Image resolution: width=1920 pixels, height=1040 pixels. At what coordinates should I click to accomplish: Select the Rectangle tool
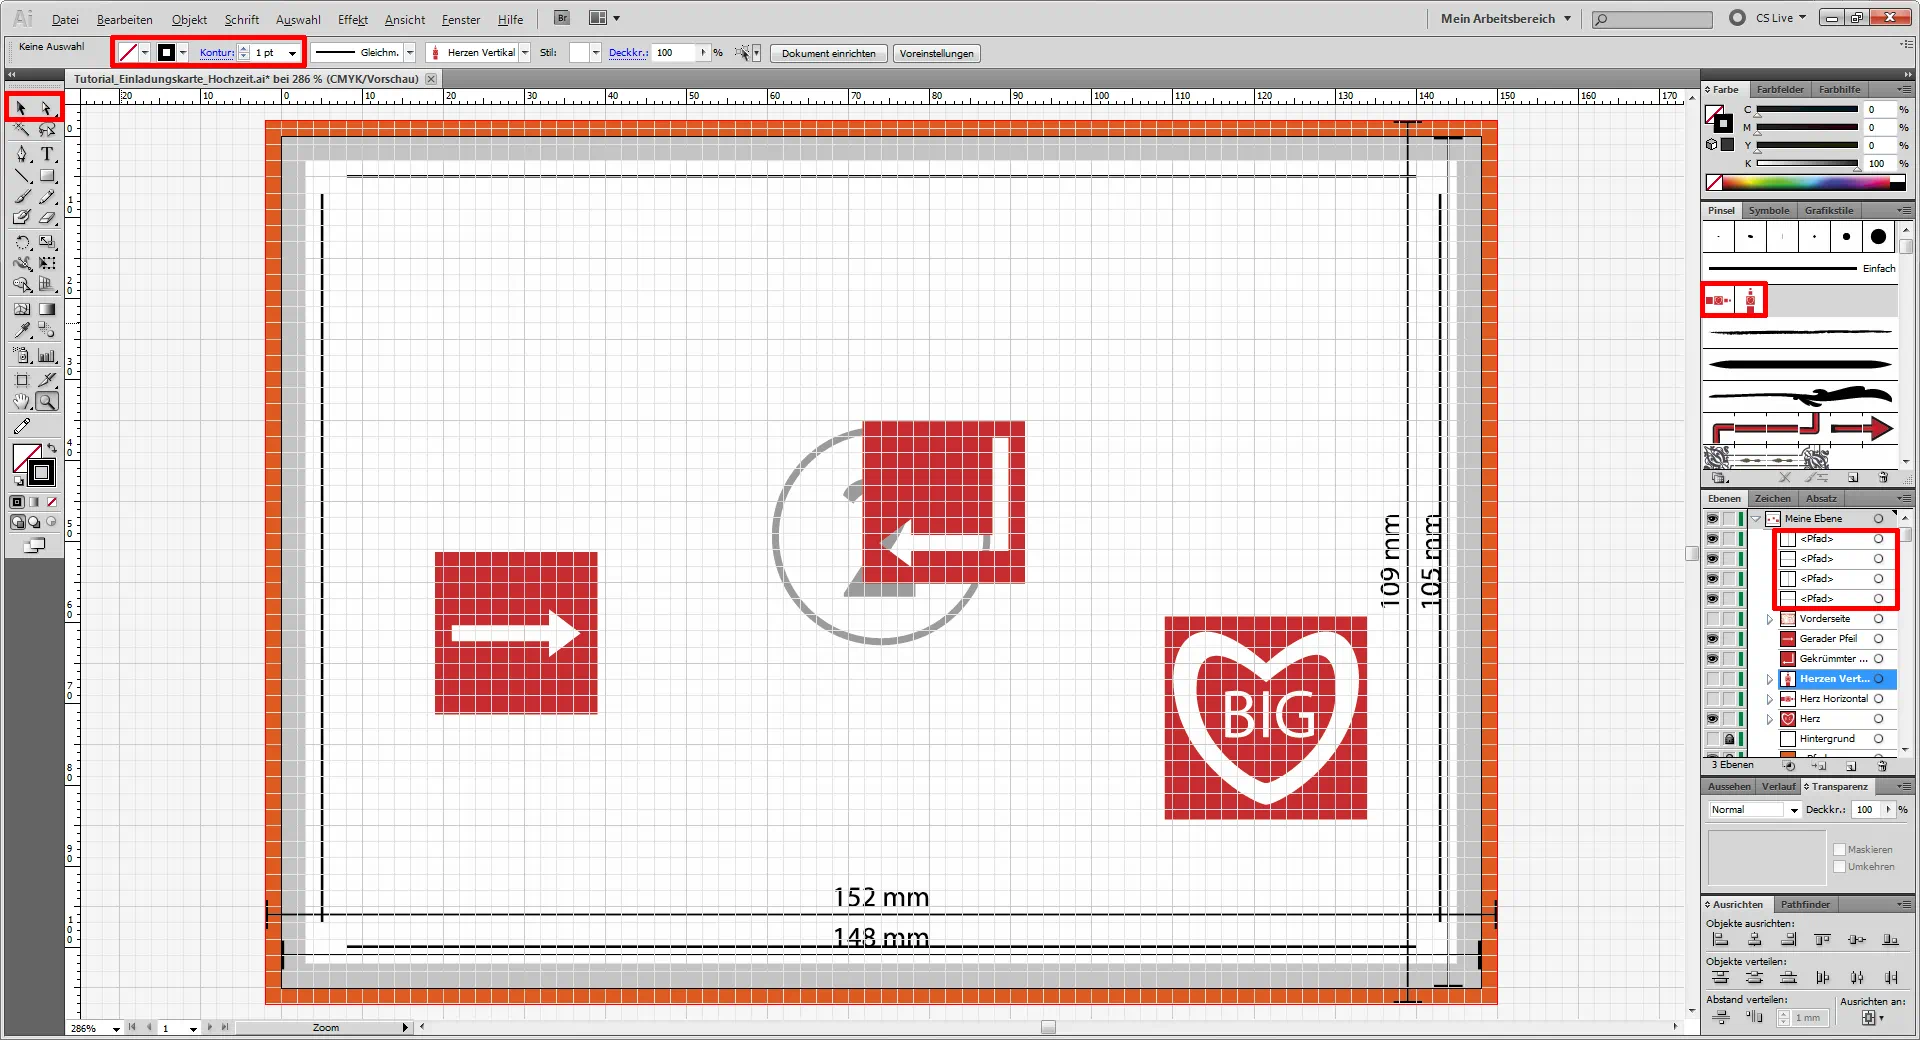47,176
